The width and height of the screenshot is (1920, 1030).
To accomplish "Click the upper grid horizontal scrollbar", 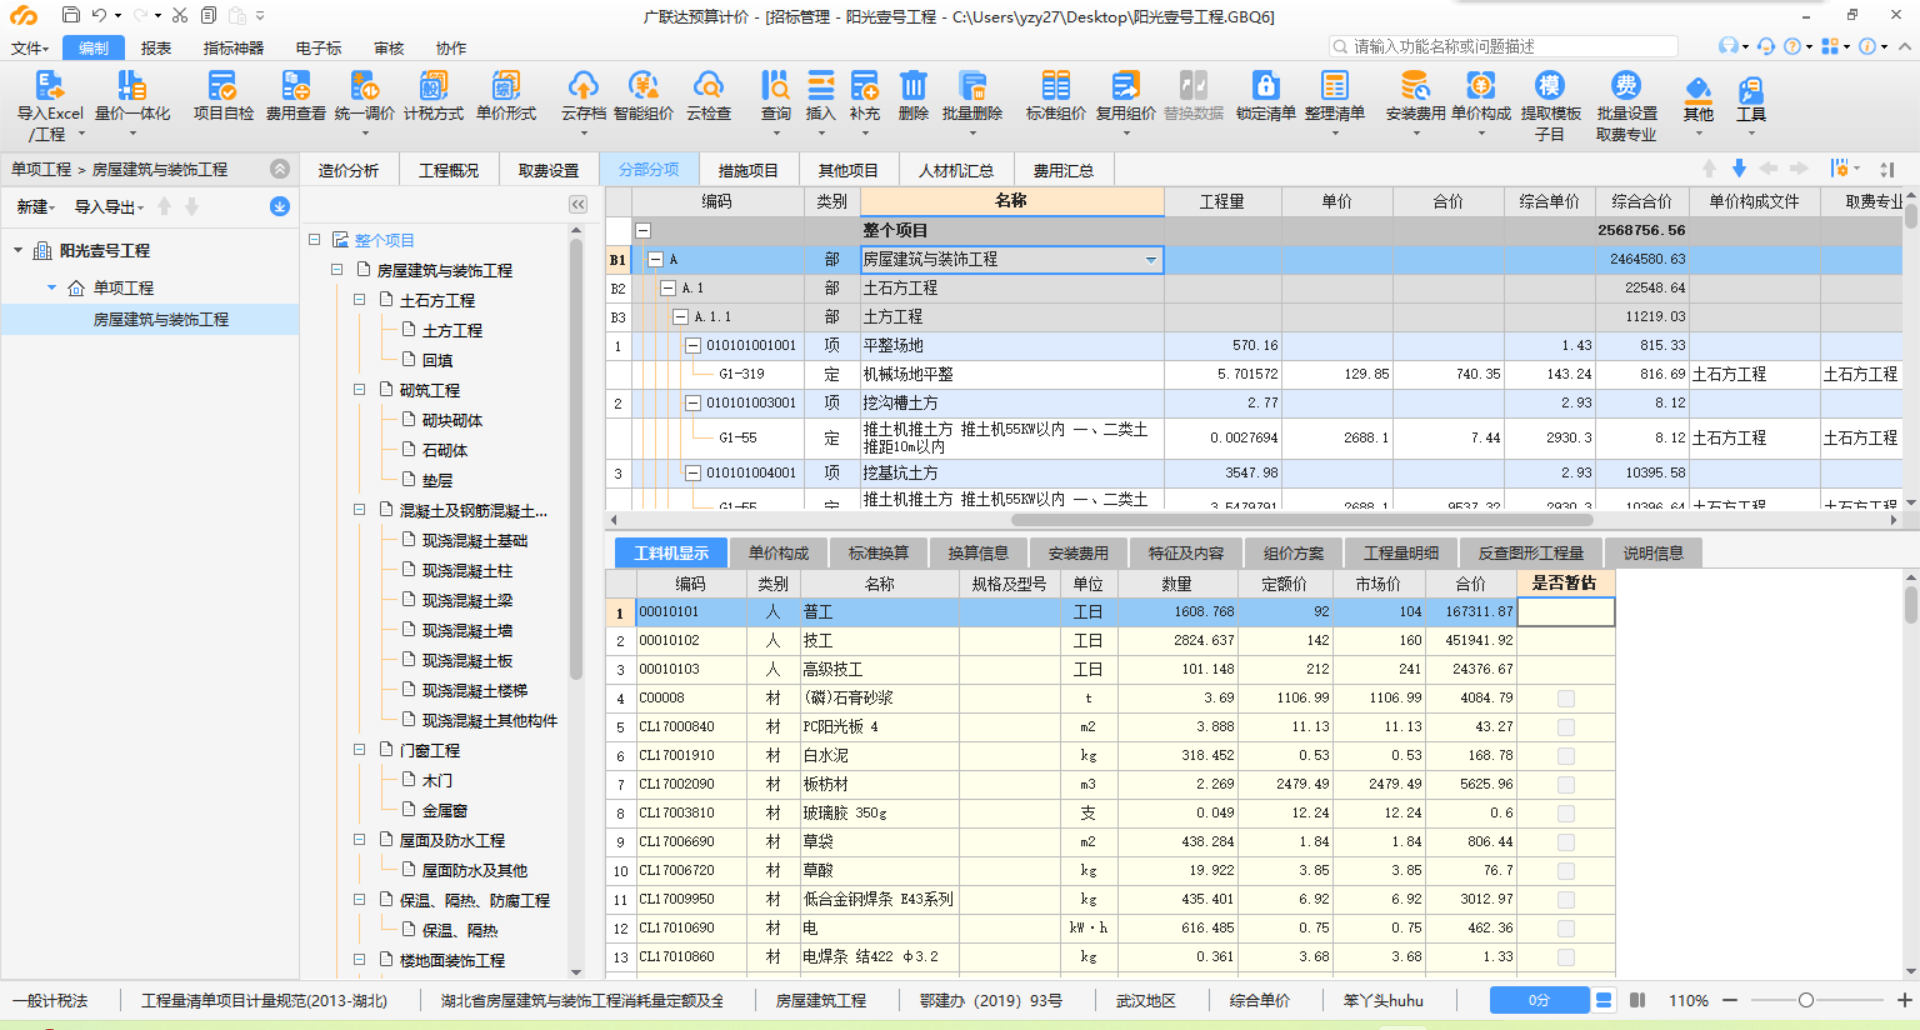I will (x=1302, y=520).
